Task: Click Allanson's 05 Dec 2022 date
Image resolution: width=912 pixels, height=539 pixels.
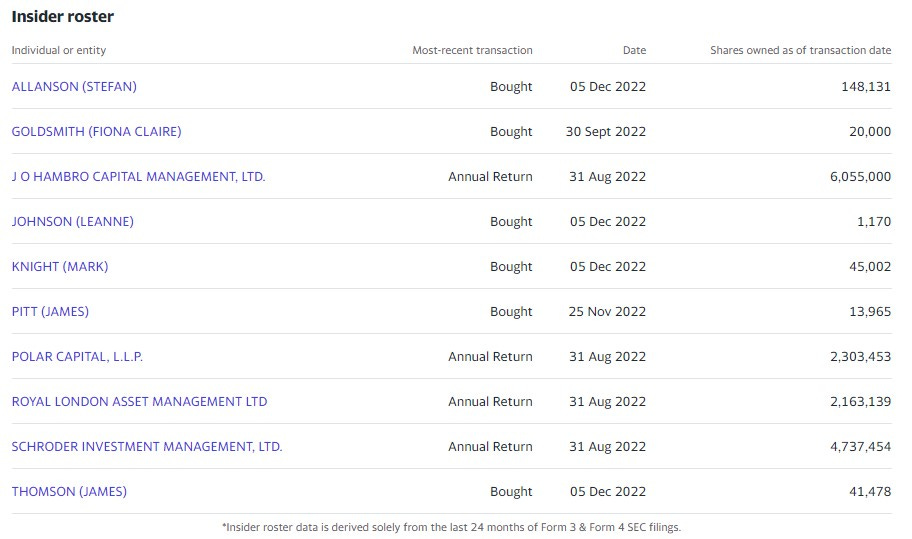Action: 608,87
